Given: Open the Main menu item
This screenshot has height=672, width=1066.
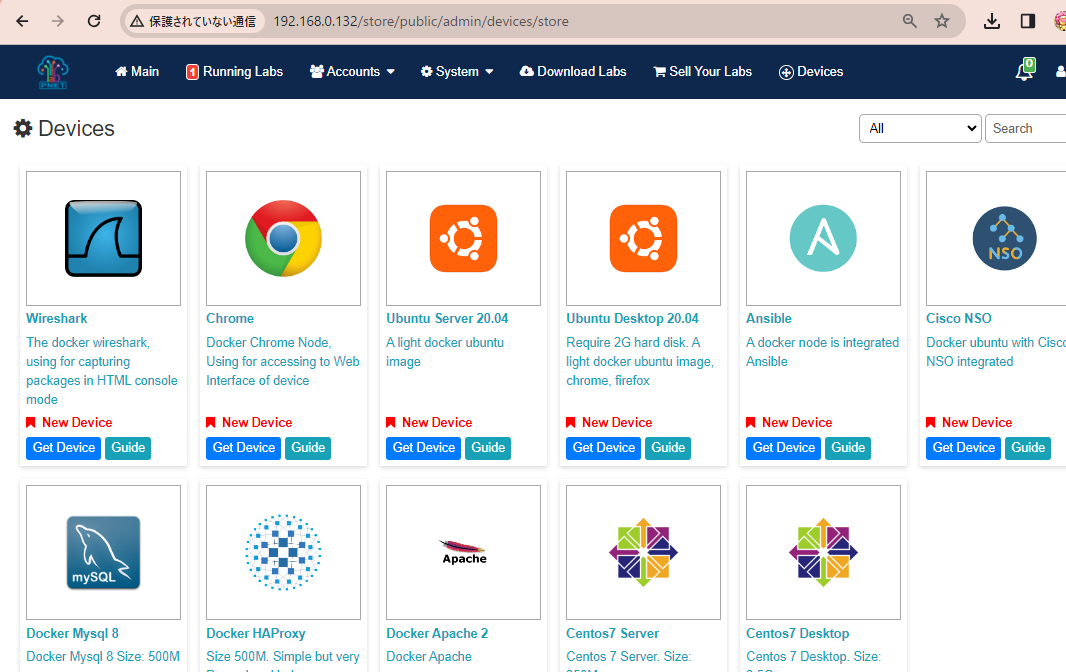Looking at the screenshot, I should coord(137,71).
